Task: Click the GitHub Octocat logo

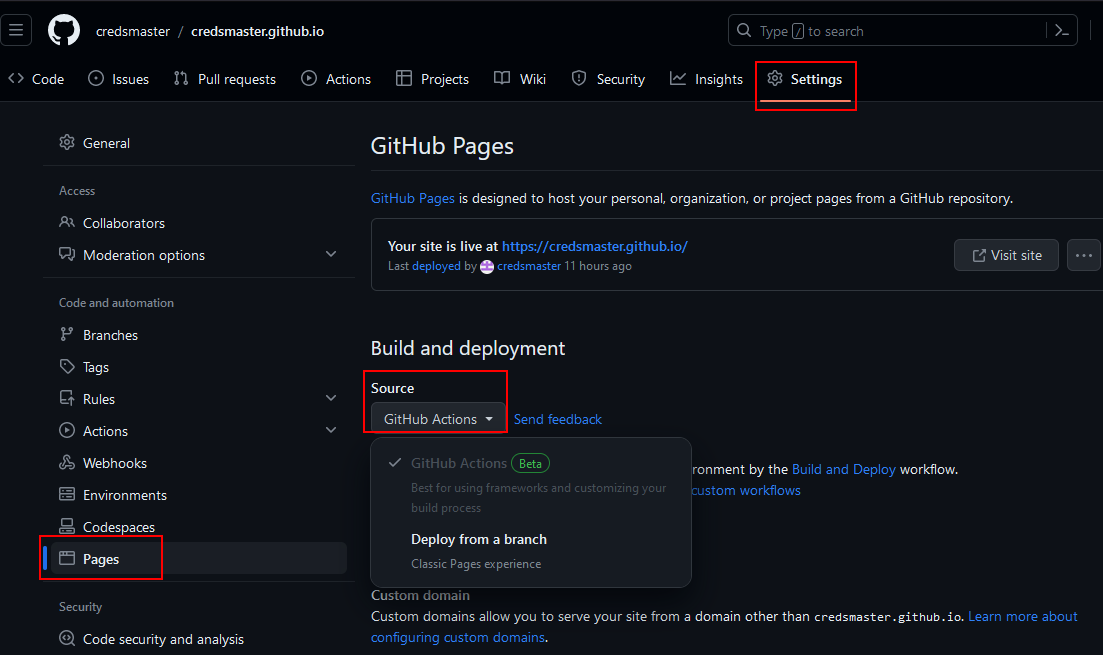Action: click(64, 30)
